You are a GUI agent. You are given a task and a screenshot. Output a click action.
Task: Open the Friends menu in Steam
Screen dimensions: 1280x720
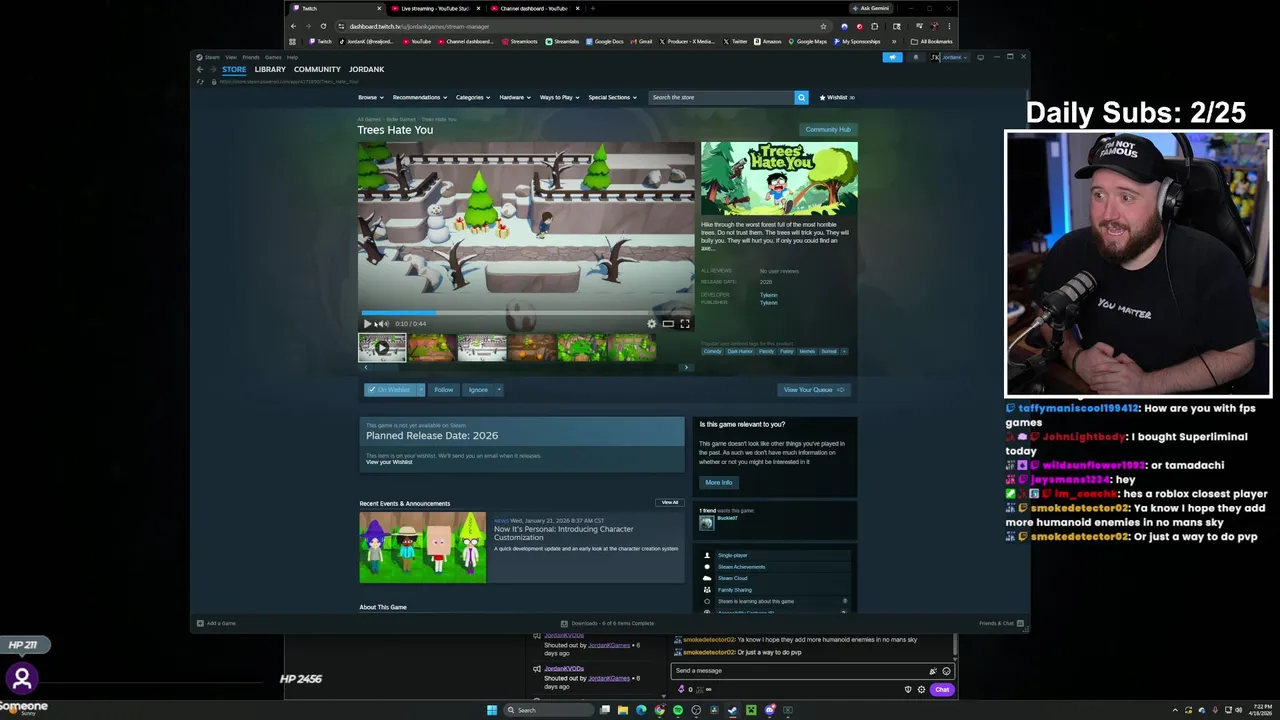click(x=251, y=57)
